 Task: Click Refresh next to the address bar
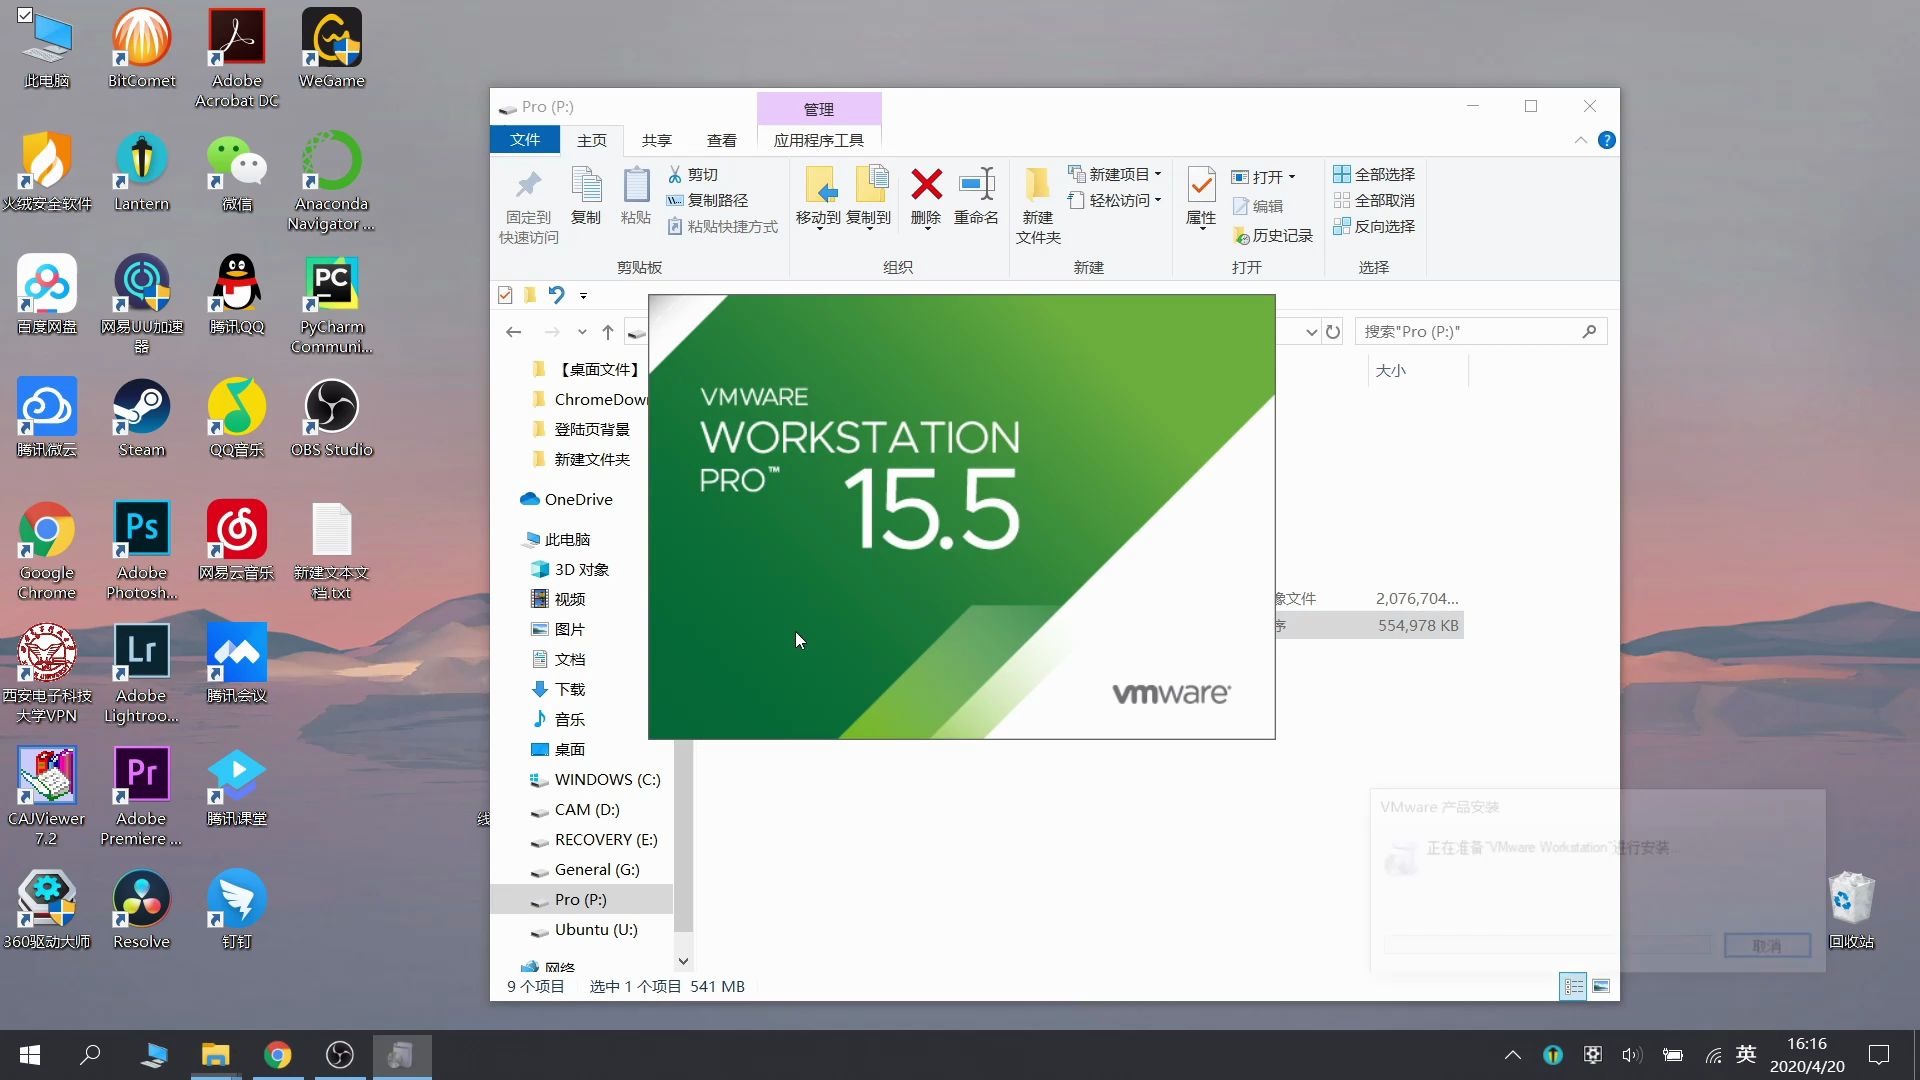pyautogui.click(x=1333, y=331)
